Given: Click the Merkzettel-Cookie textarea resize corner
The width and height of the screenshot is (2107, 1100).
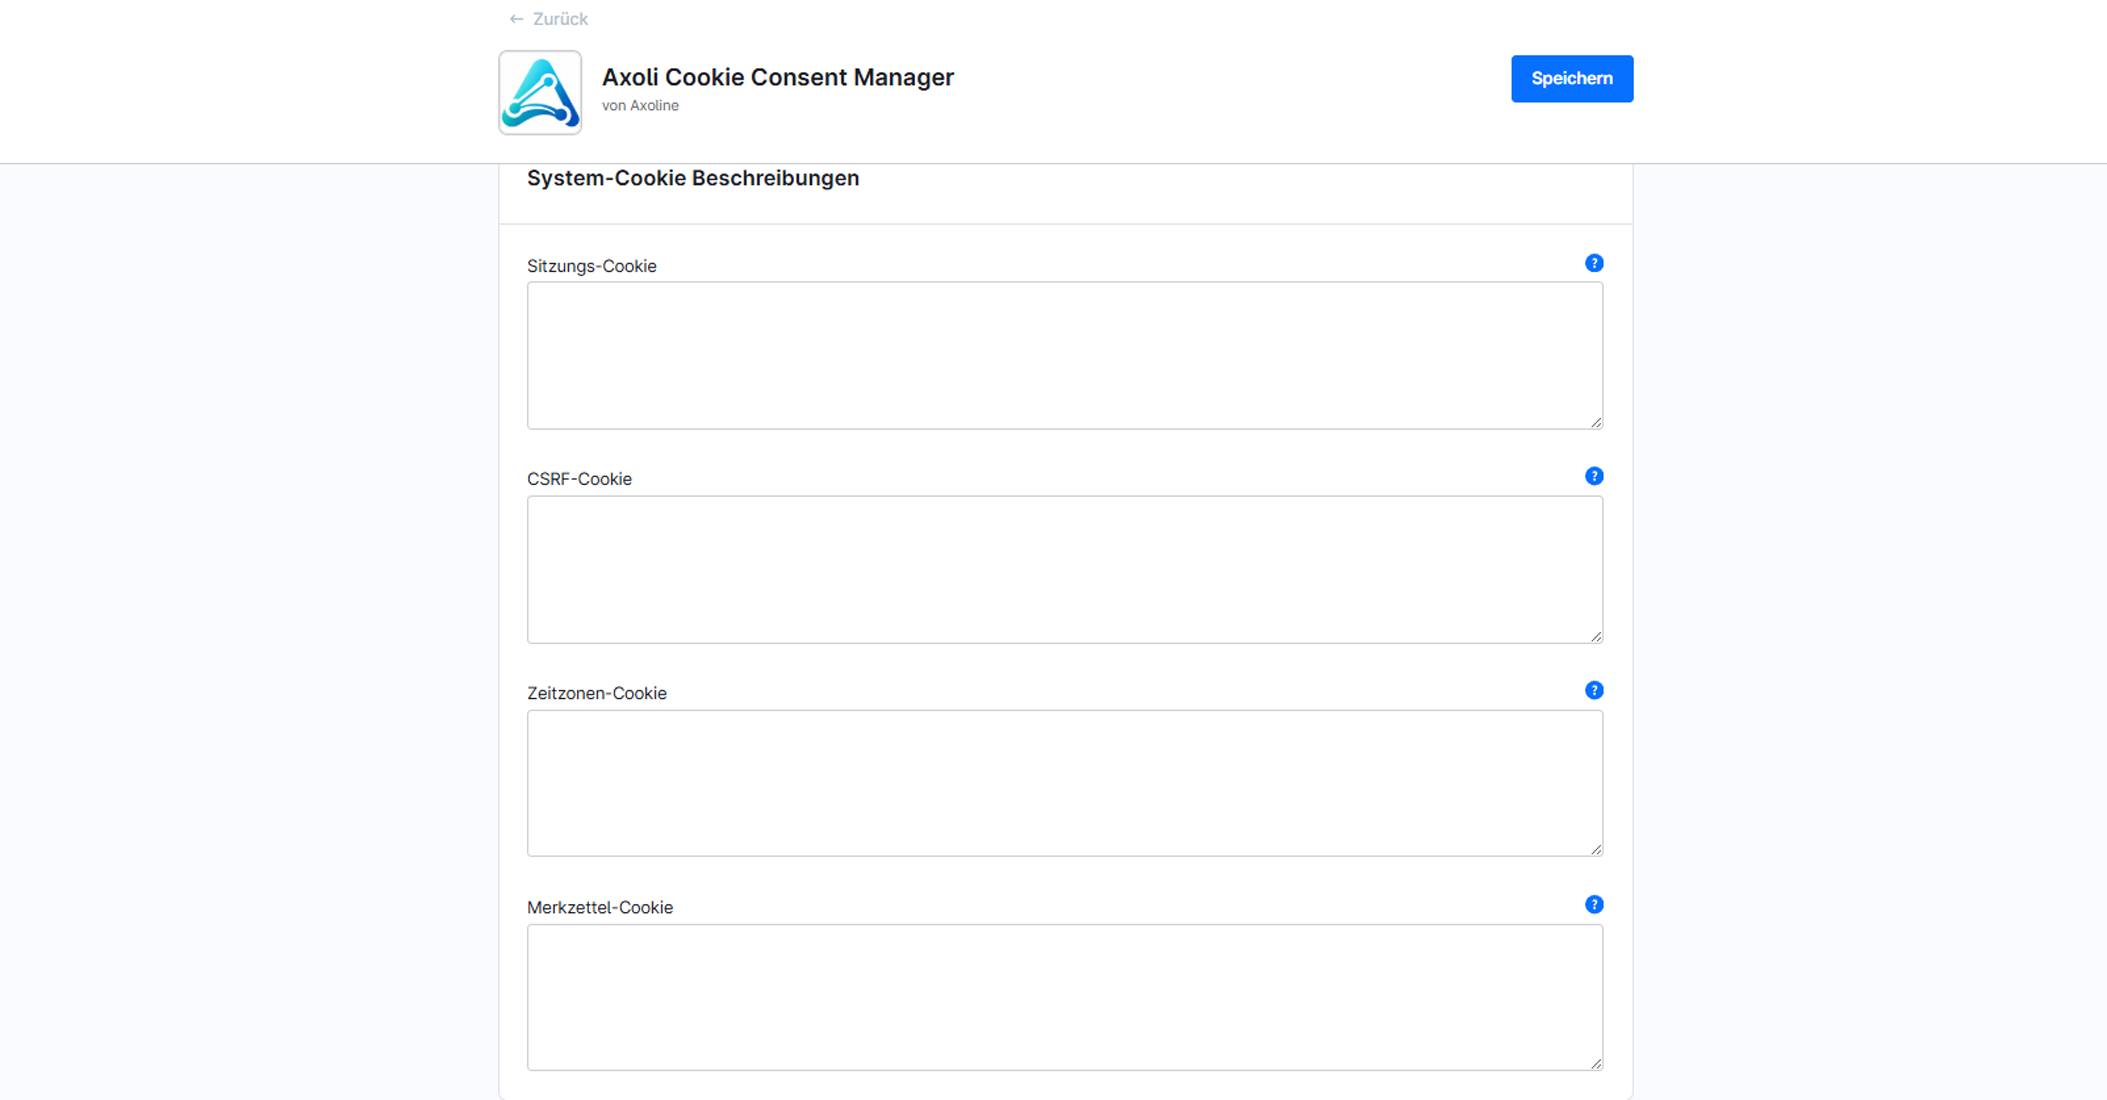Looking at the screenshot, I should click(1596, 1063).
